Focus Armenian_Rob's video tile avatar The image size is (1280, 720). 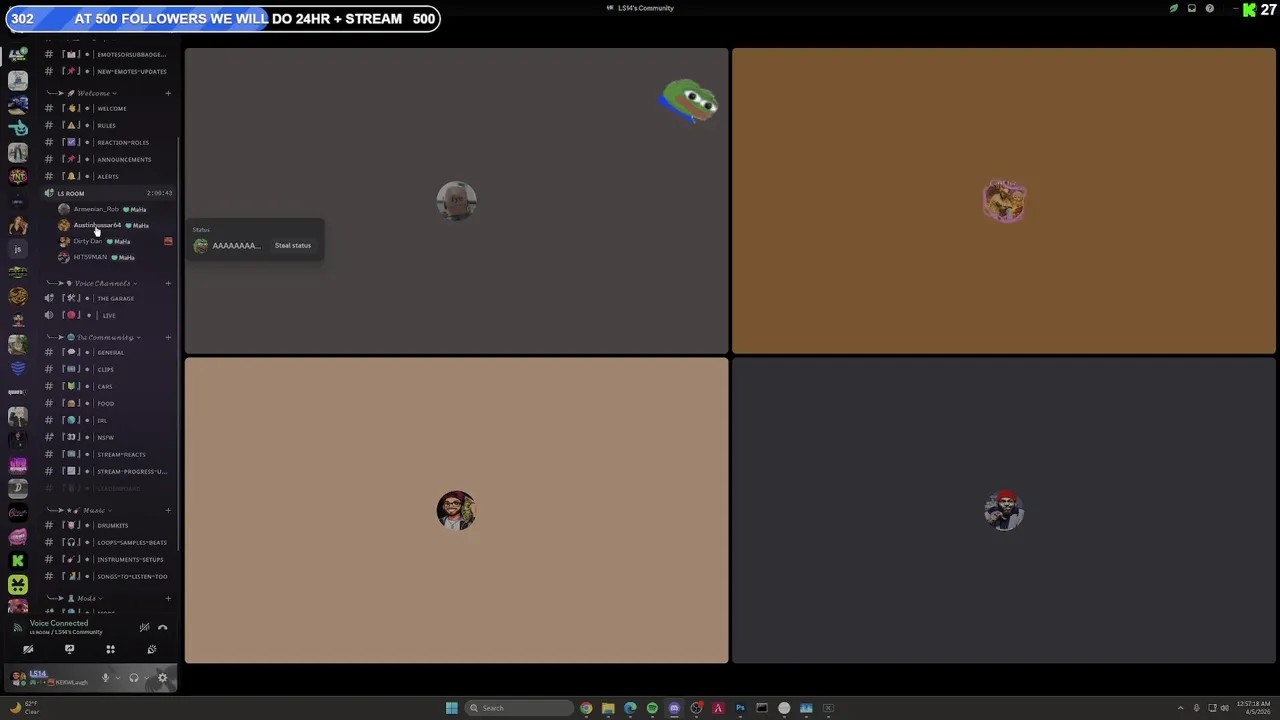click(456, 201)
